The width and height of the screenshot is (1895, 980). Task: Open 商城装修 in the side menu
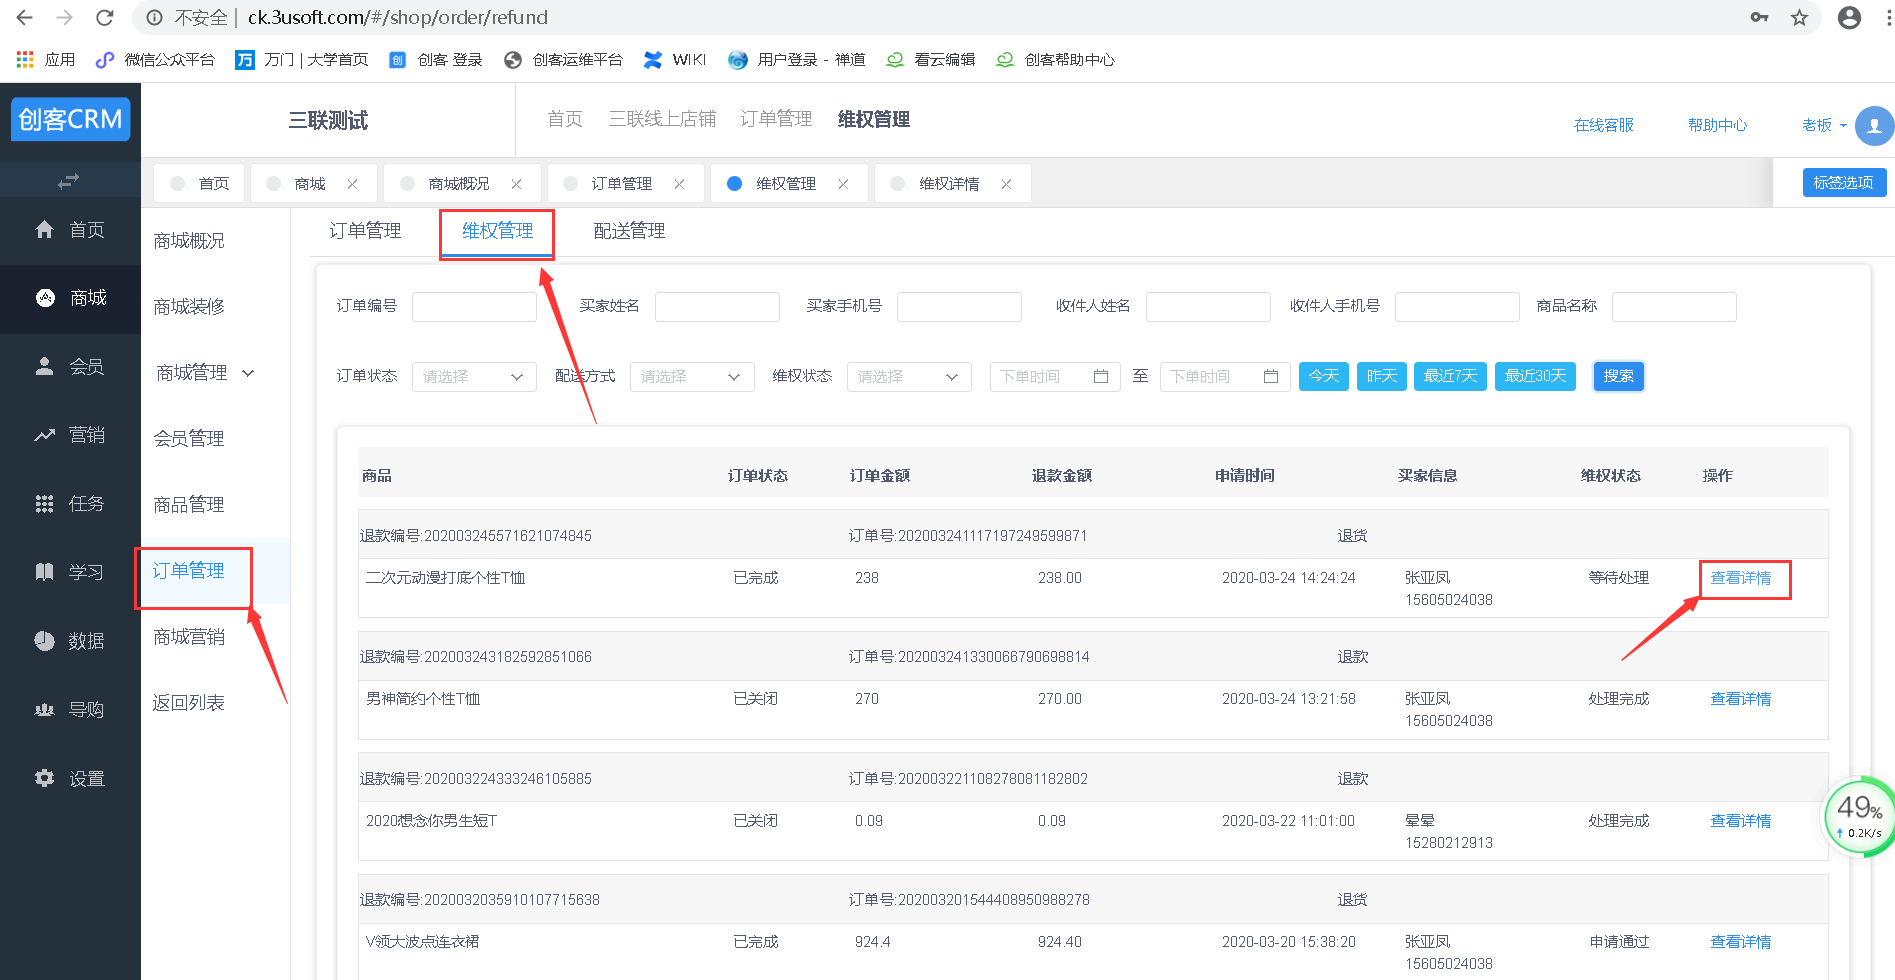tap(189, 307)
